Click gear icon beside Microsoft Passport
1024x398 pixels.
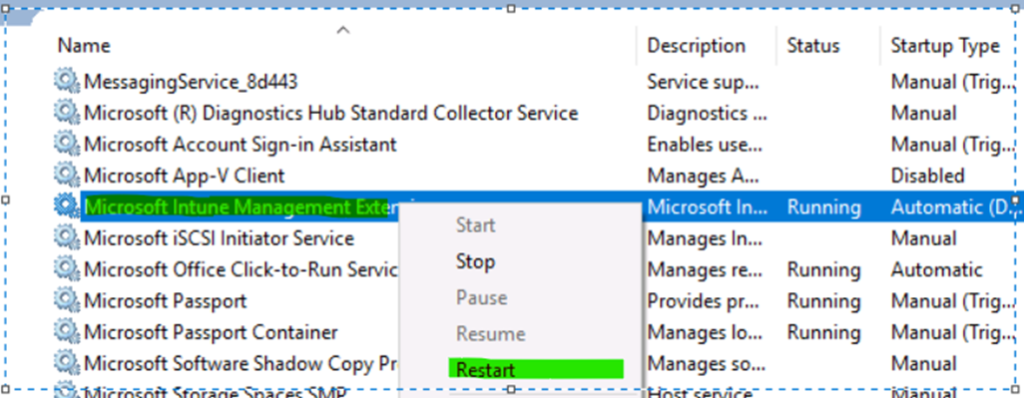point(66,301)
